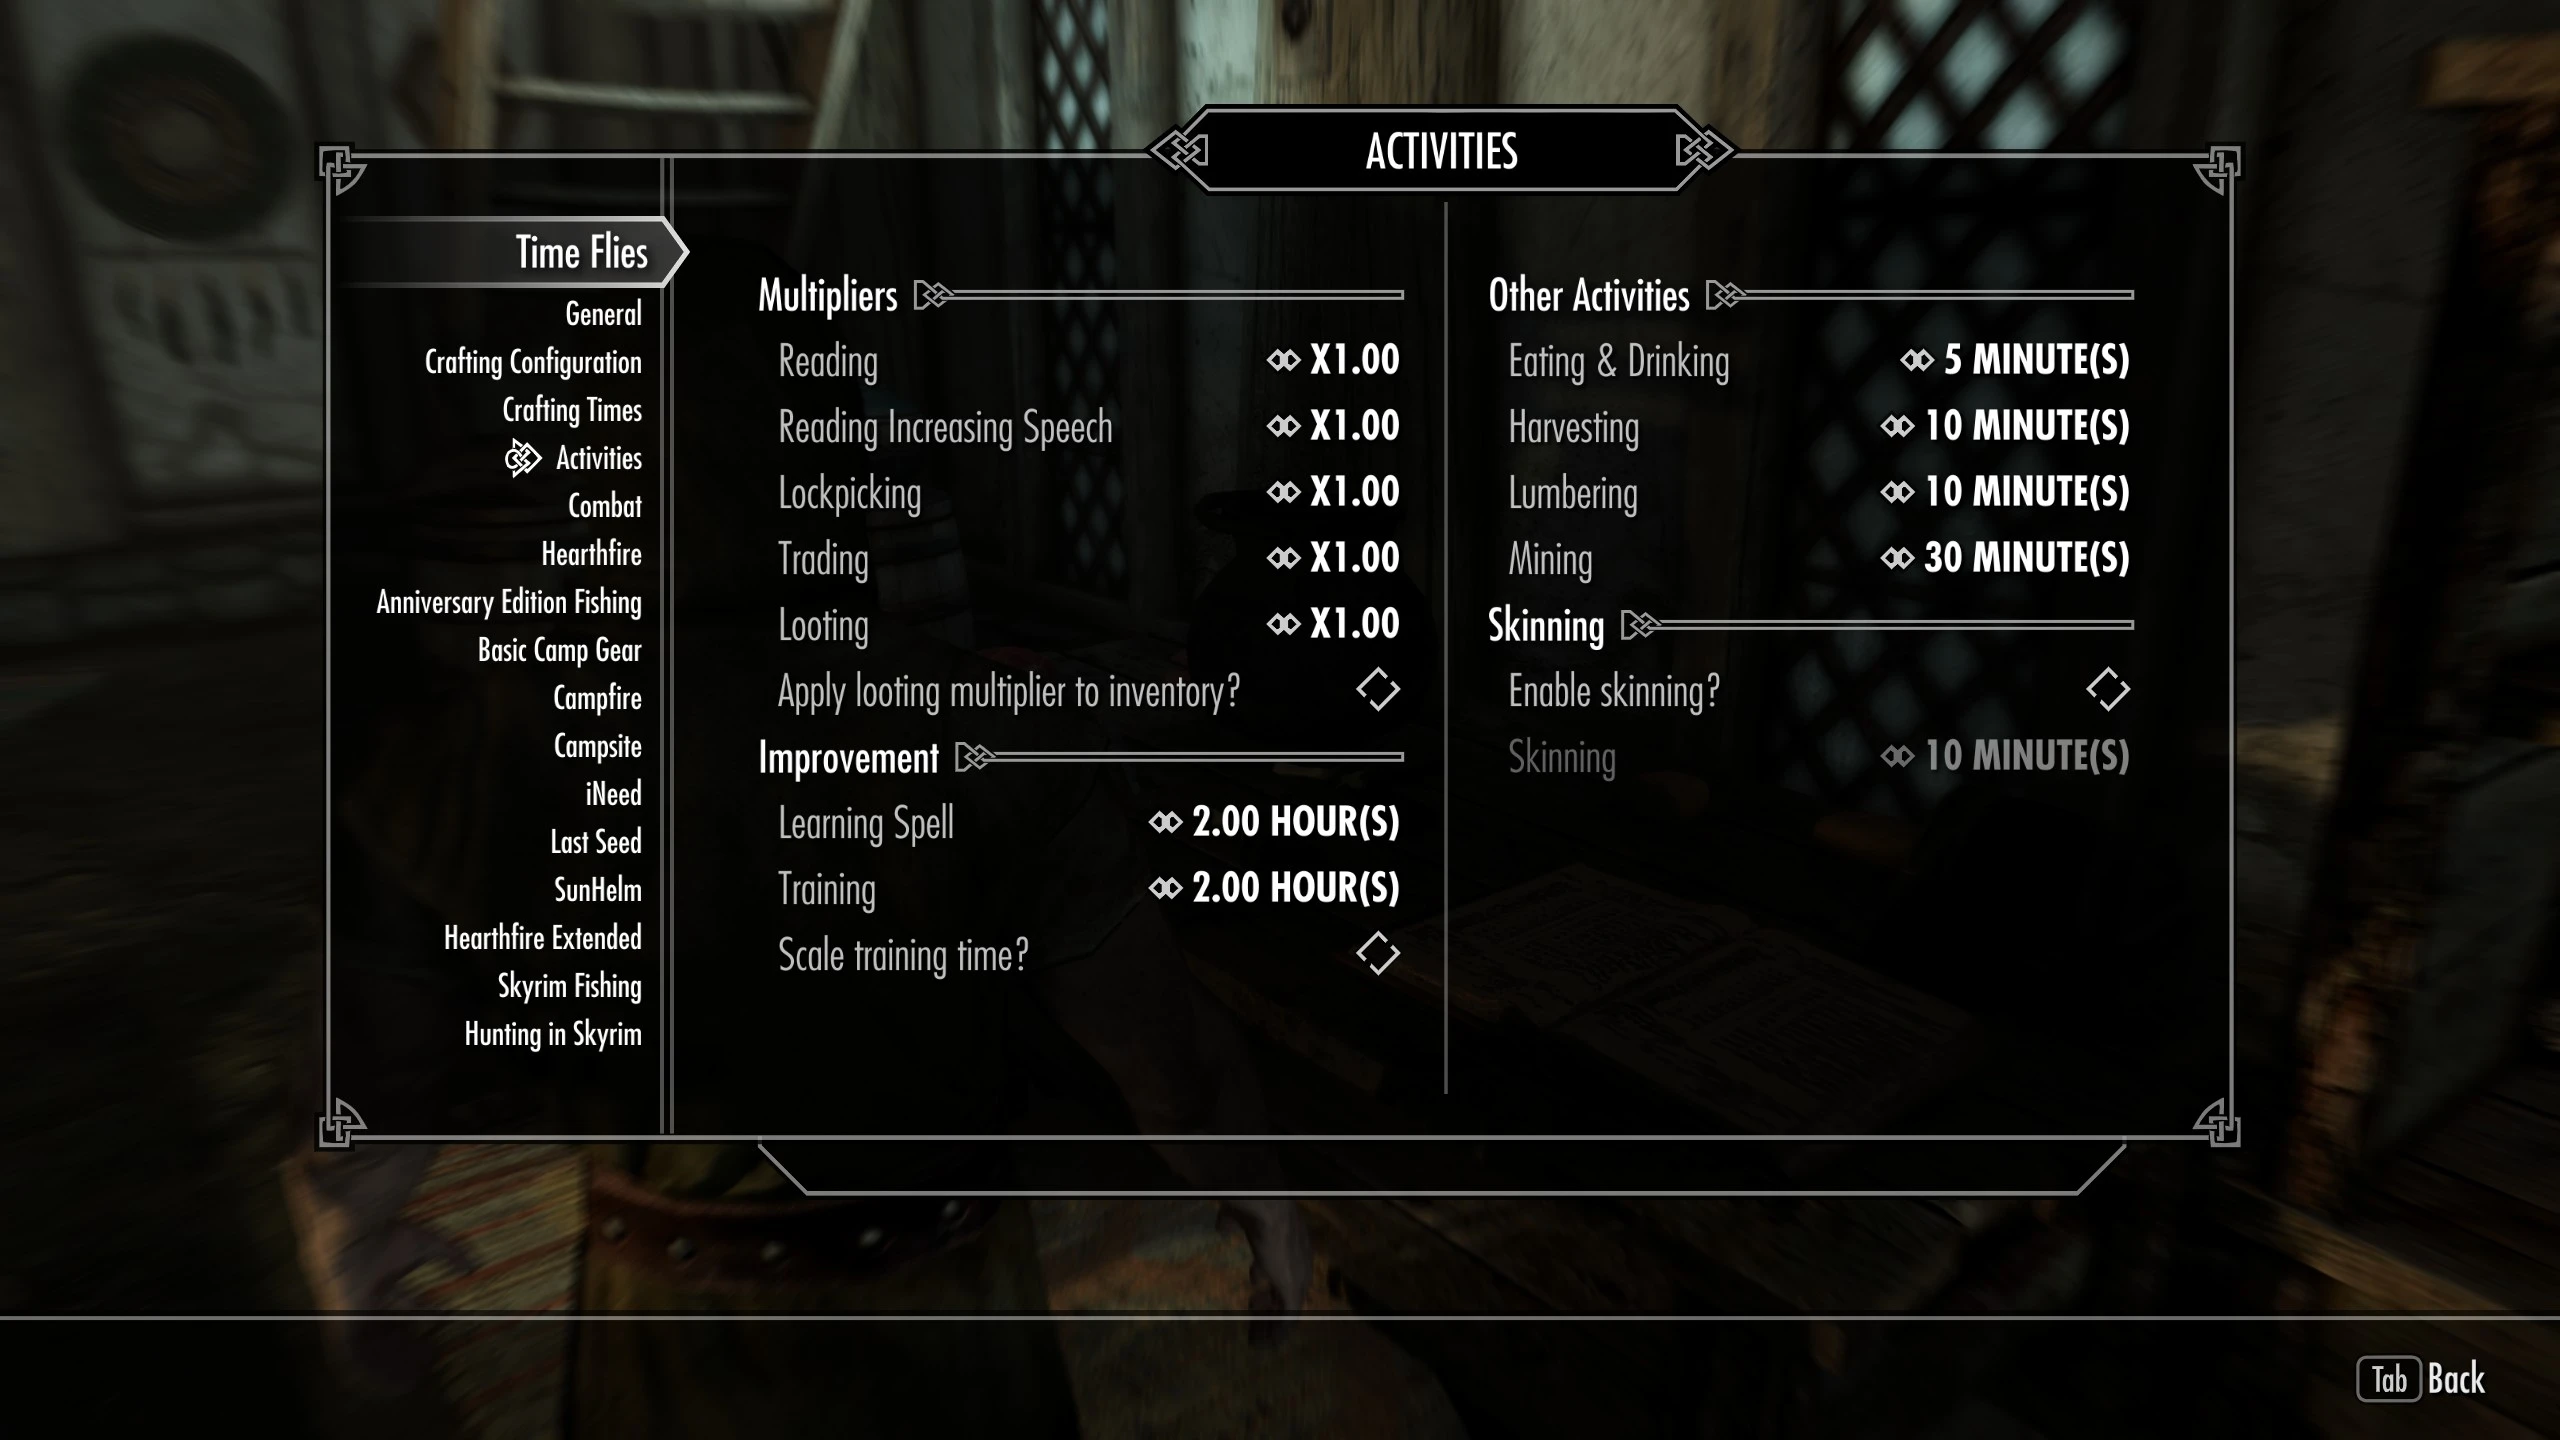This screenshot has height=1440, width=2560.
Task: Click the Last Seed settings entry
Action: tap(596, 840)
